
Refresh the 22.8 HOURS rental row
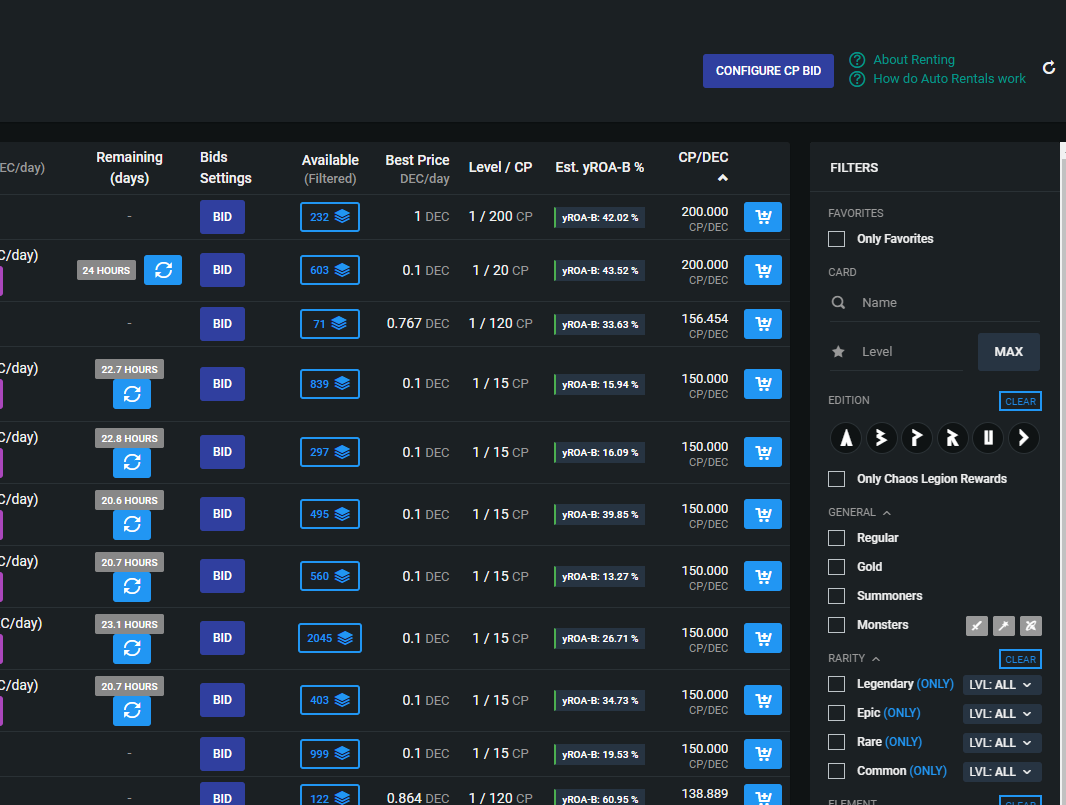[132, 463]
